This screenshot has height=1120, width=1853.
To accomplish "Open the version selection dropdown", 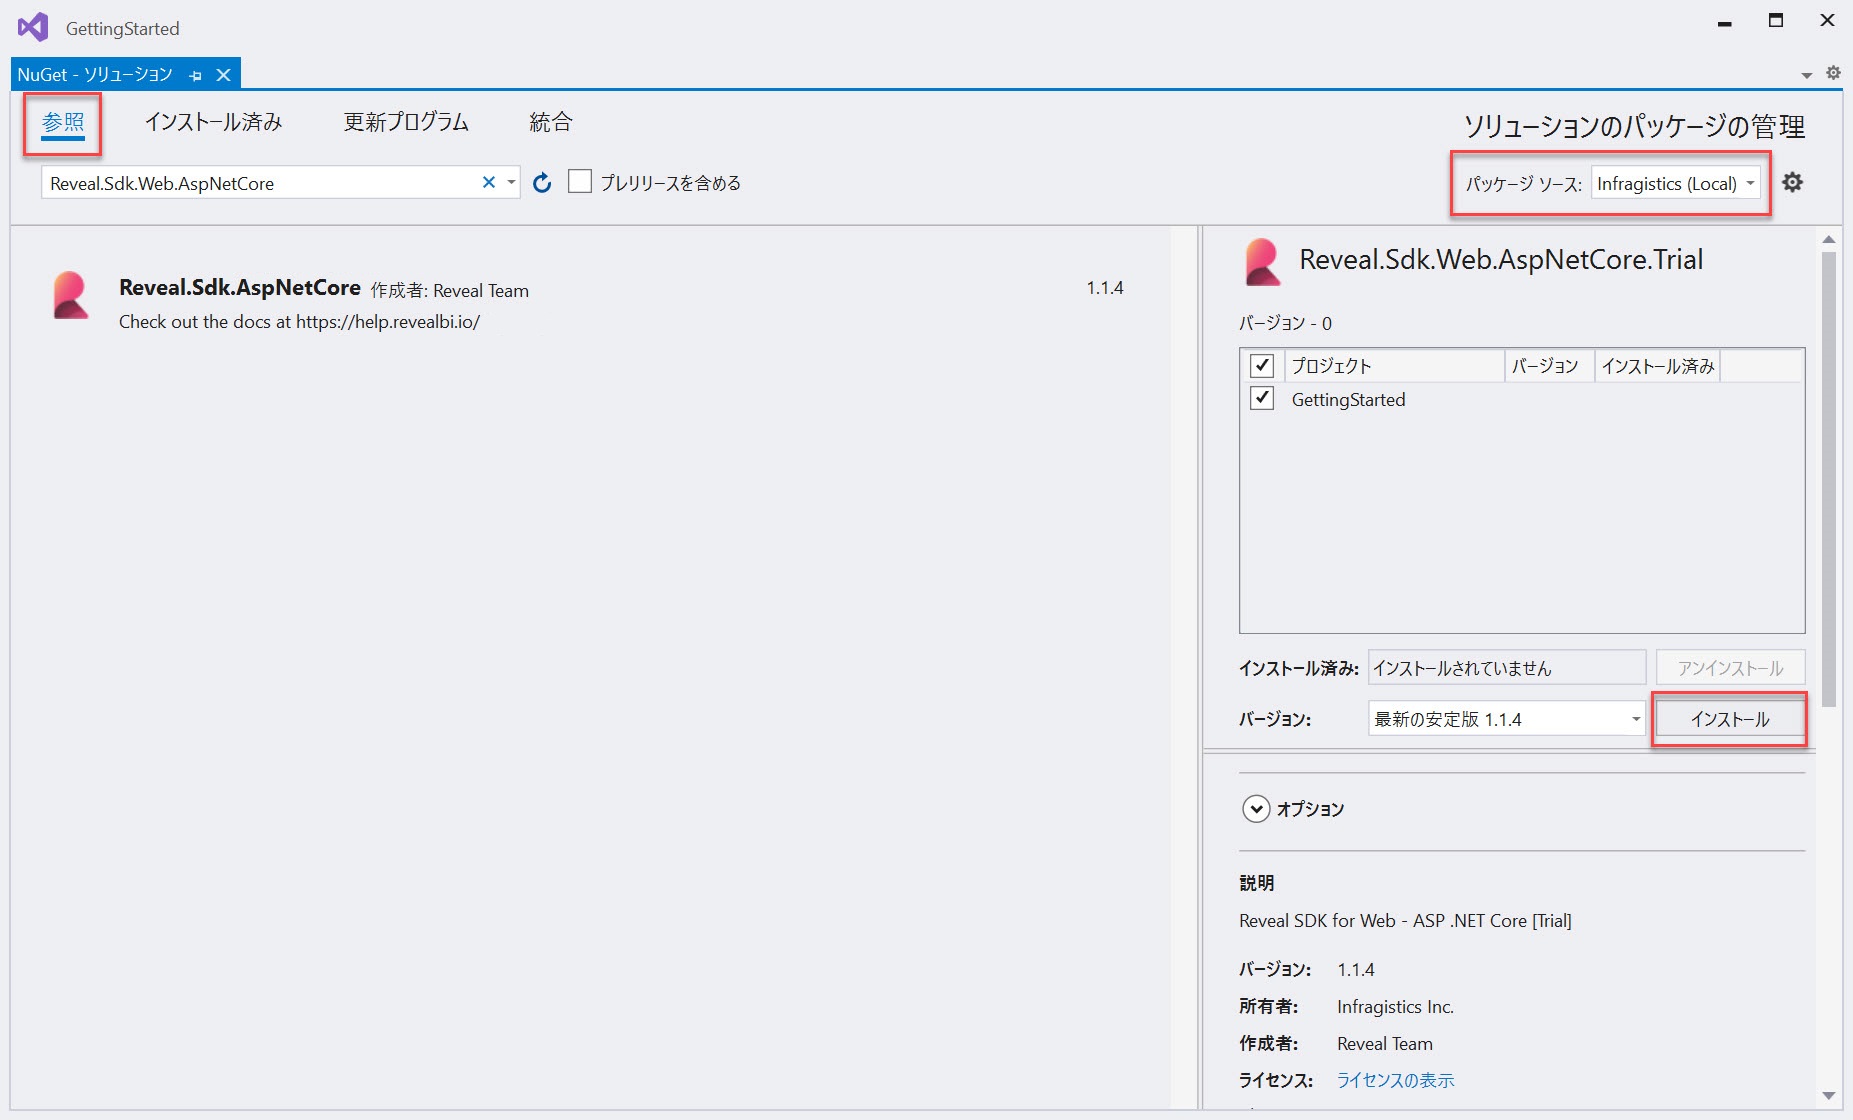I will pyautogui.click(x=1506, y=719).
